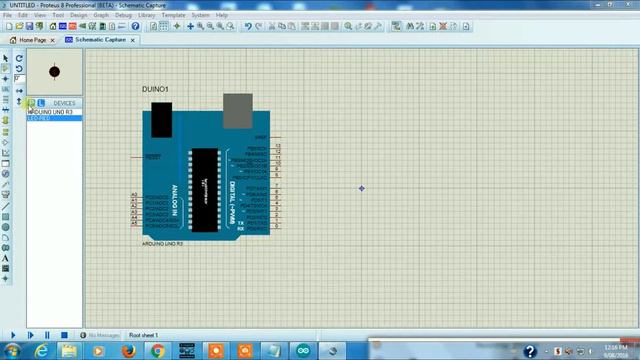The width and height of the screenshot is (640, 360).
Task: Toggle the grid display toolbar icon
Action: (x=164, y=27)
